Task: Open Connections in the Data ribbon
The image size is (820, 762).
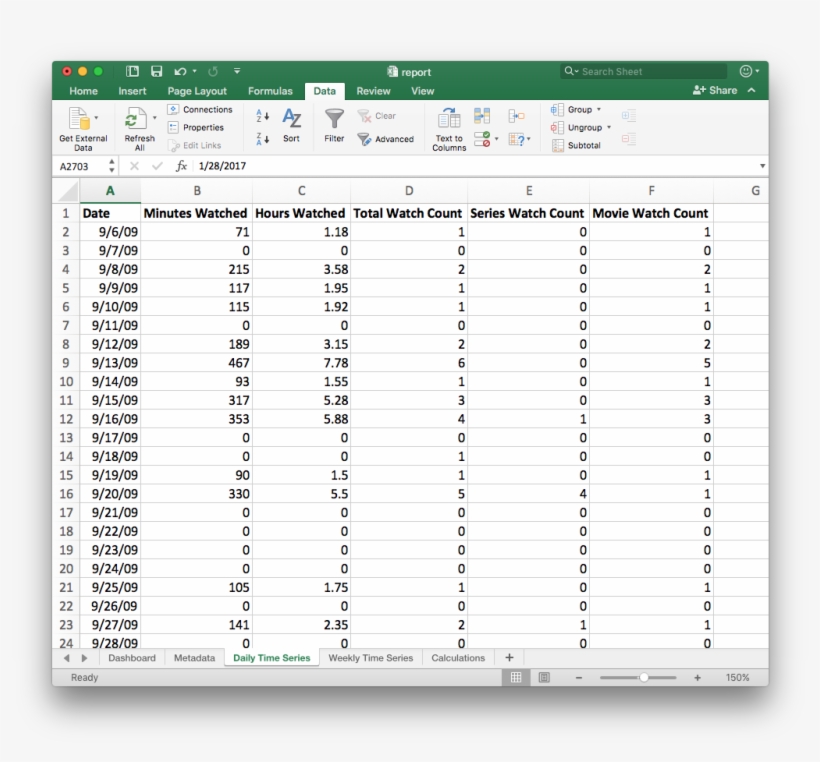Action: [200, 109]
